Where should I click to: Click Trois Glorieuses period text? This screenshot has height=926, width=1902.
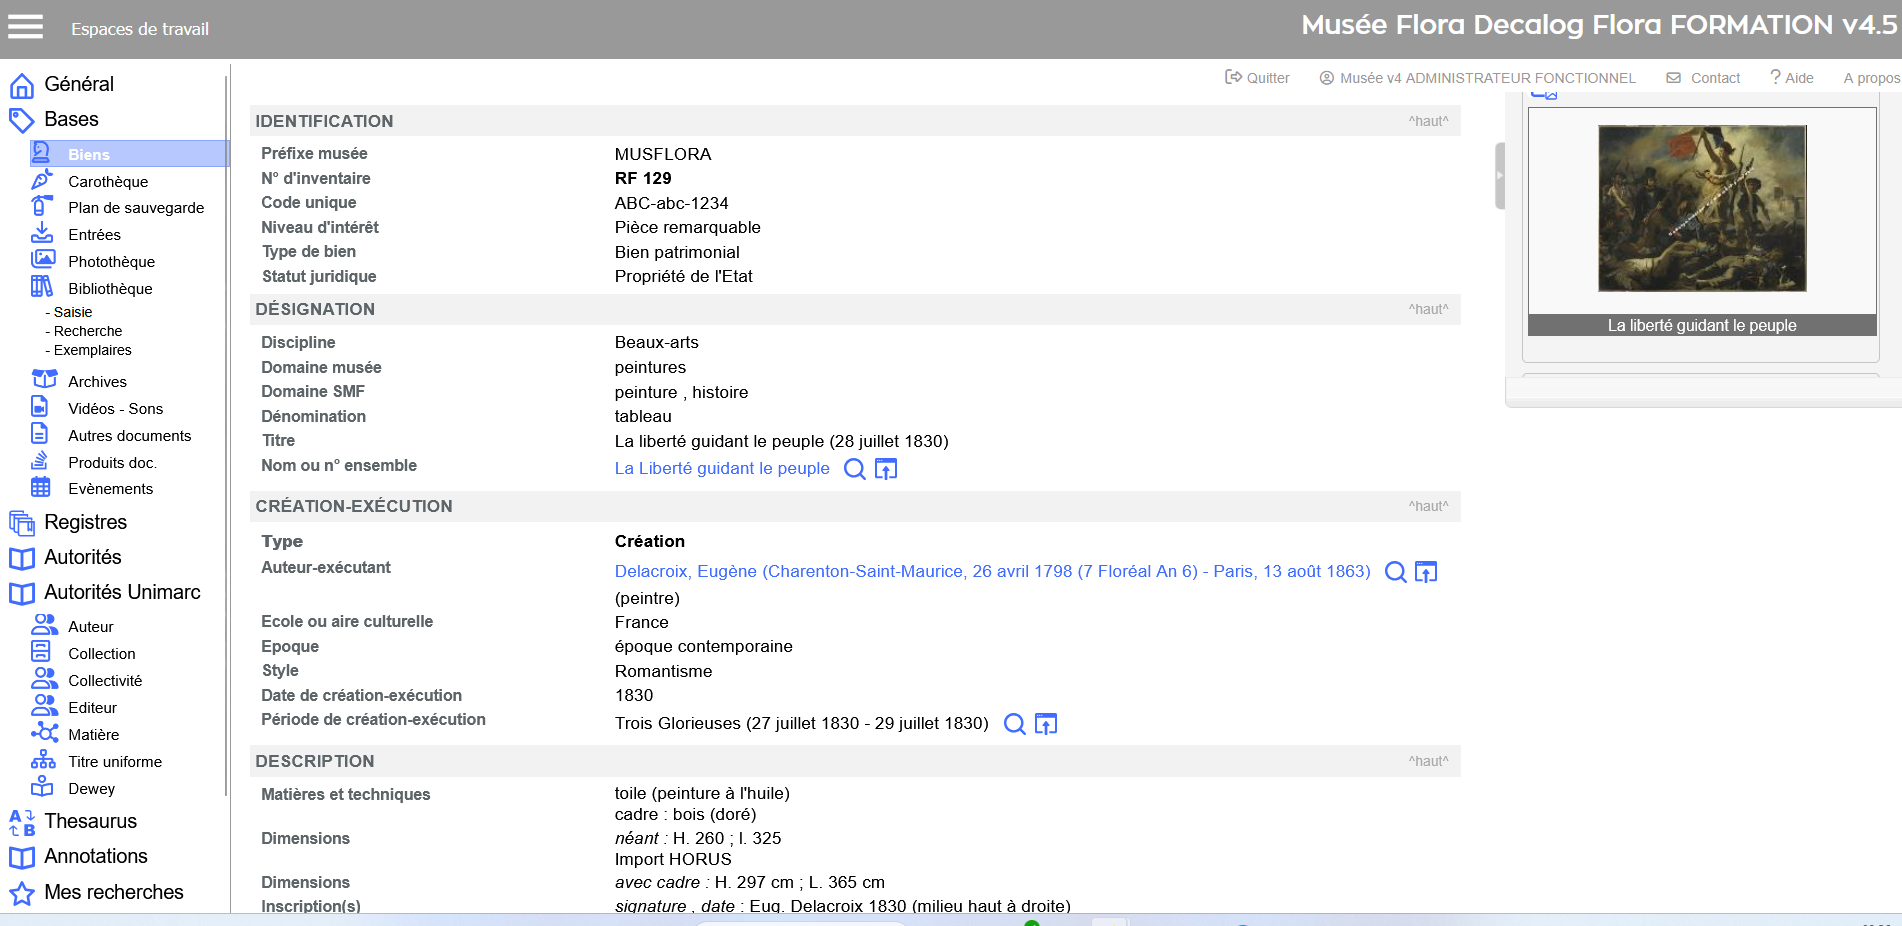click(x=801, y=723)
